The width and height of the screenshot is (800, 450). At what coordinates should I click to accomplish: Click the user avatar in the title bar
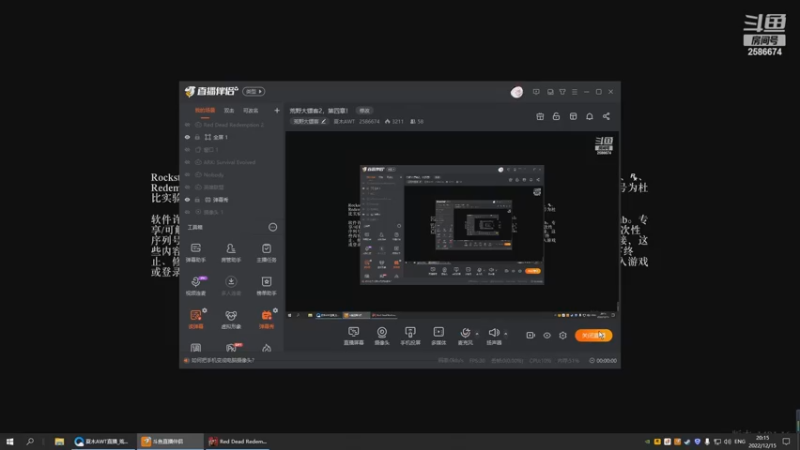coord(516,92)
